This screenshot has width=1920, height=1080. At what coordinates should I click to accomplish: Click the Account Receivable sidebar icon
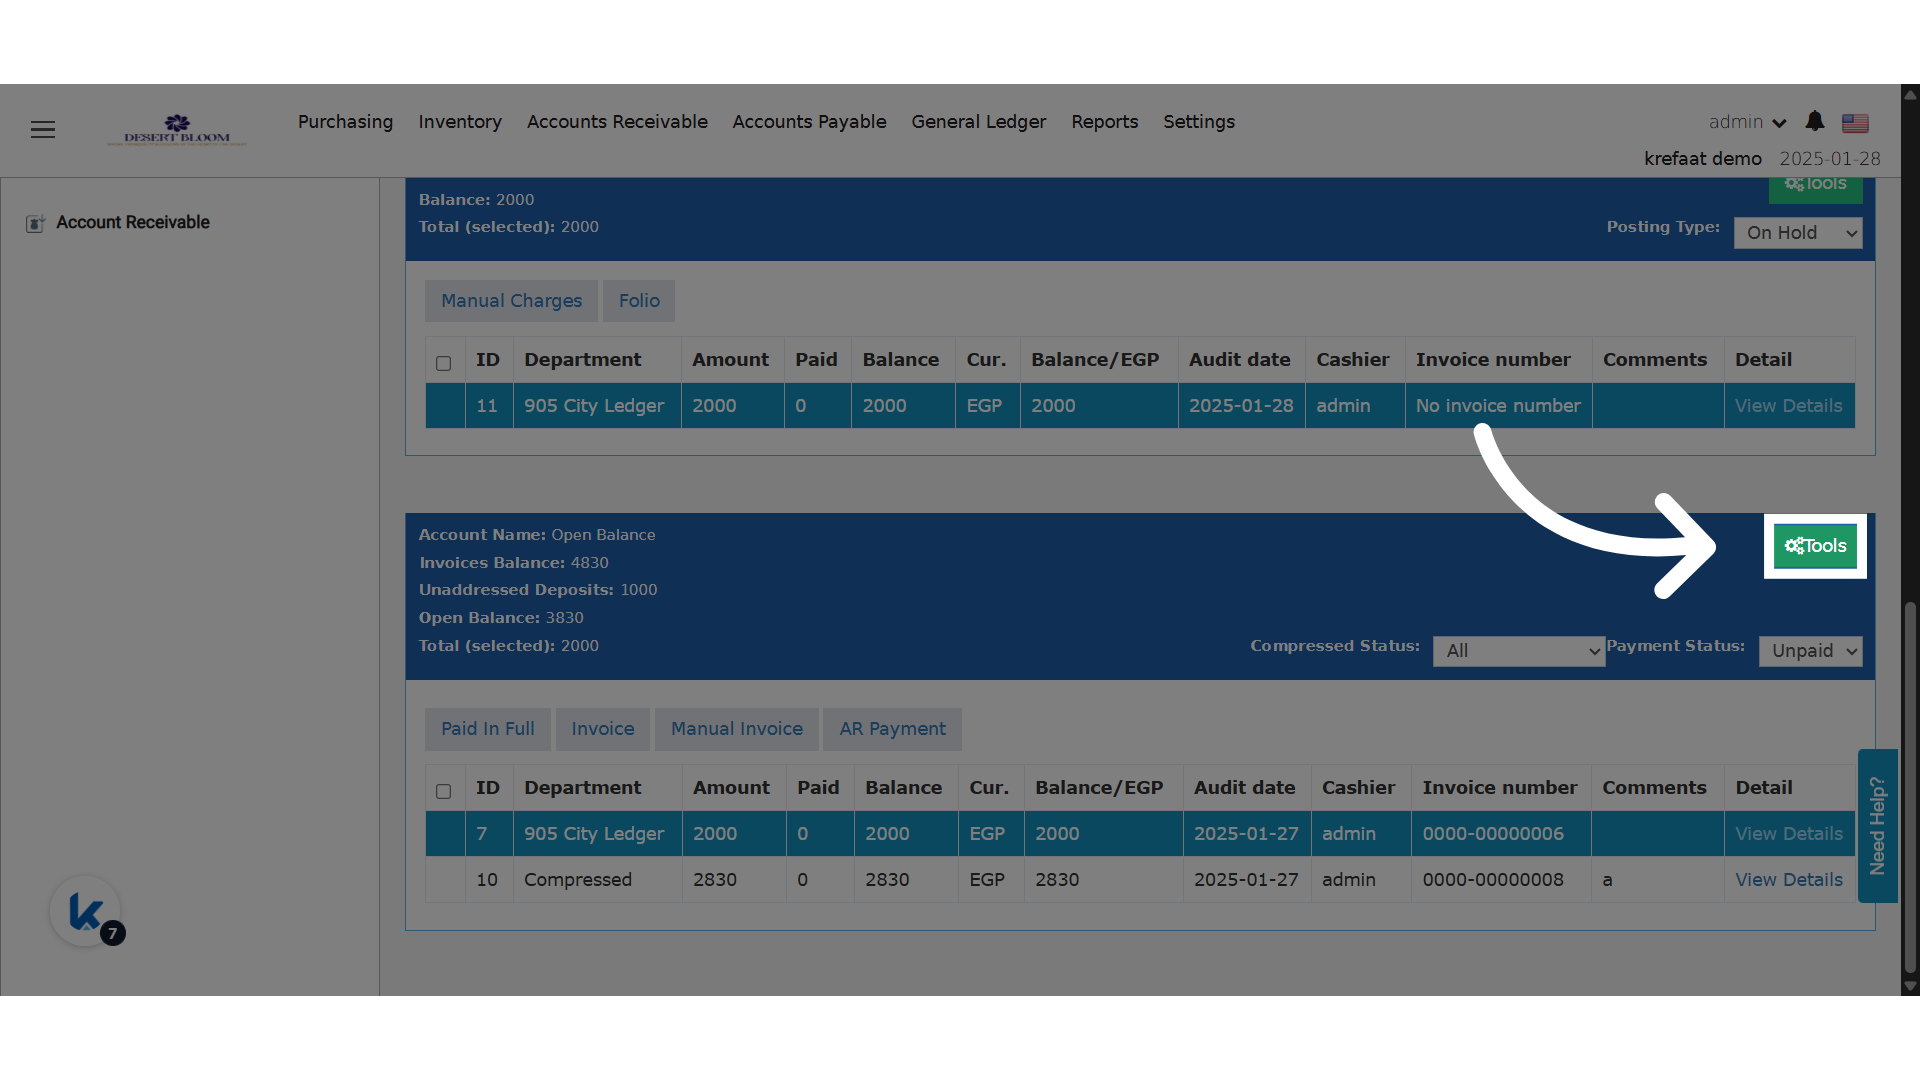(35, 223)
